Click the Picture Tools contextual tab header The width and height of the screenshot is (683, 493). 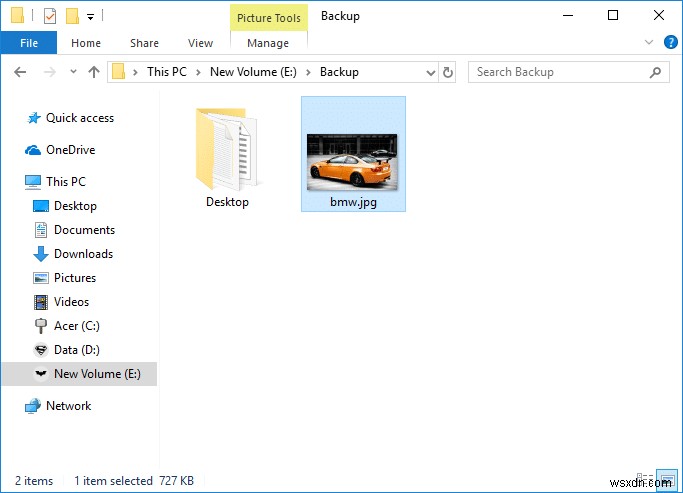[x=269, y=18]
